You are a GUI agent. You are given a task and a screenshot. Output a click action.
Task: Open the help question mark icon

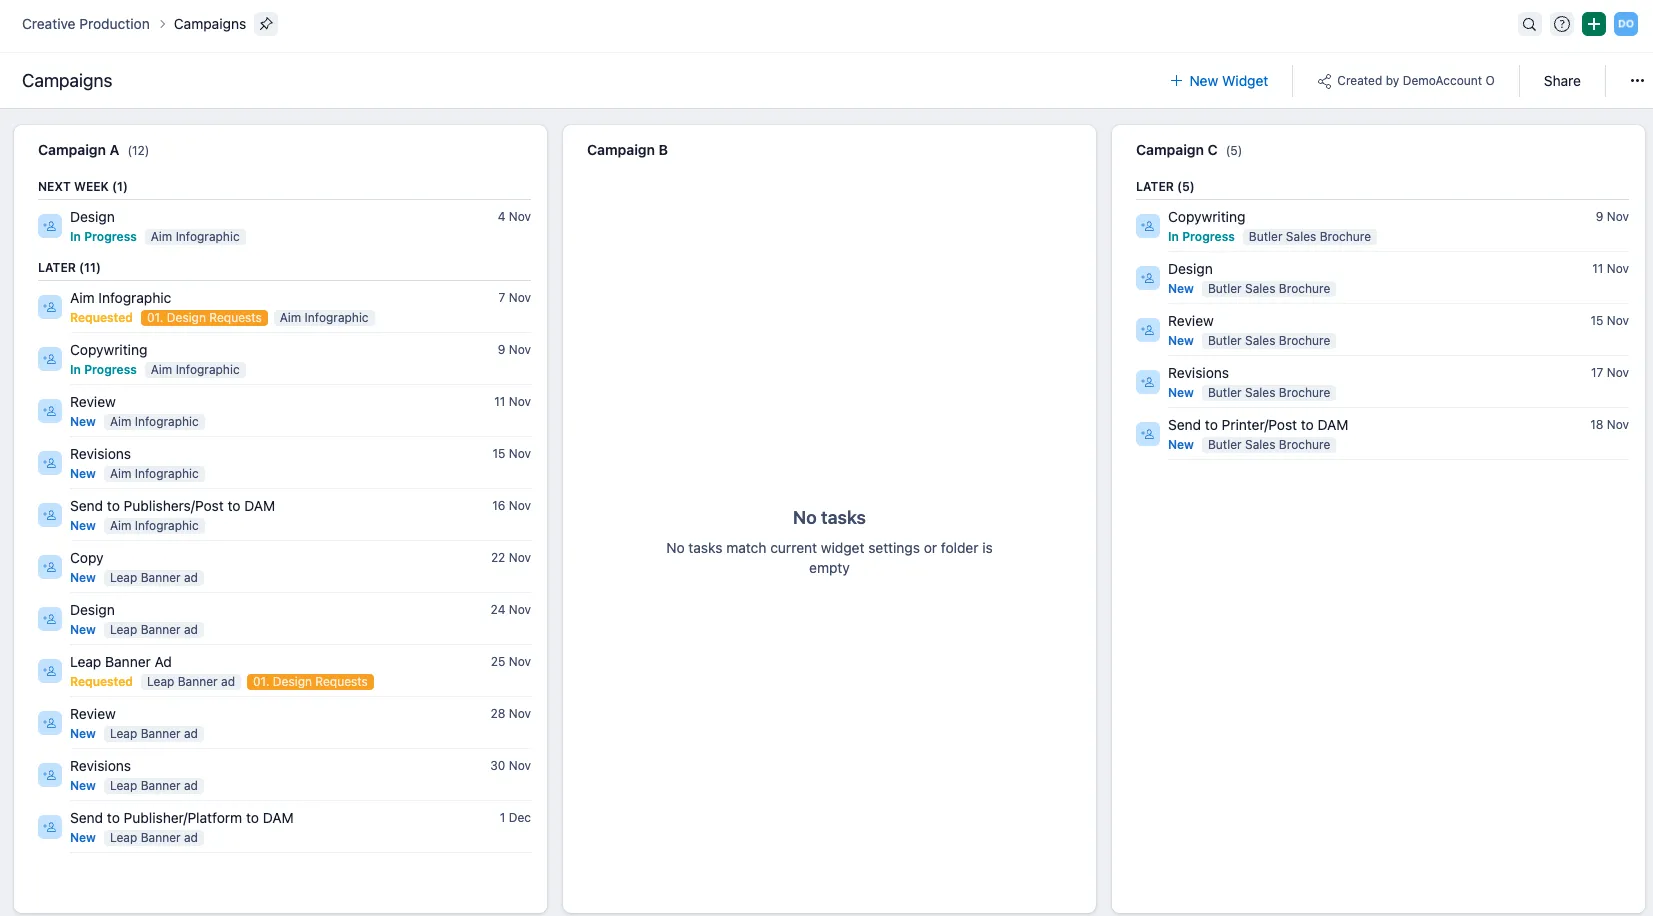pos(1561,24)
